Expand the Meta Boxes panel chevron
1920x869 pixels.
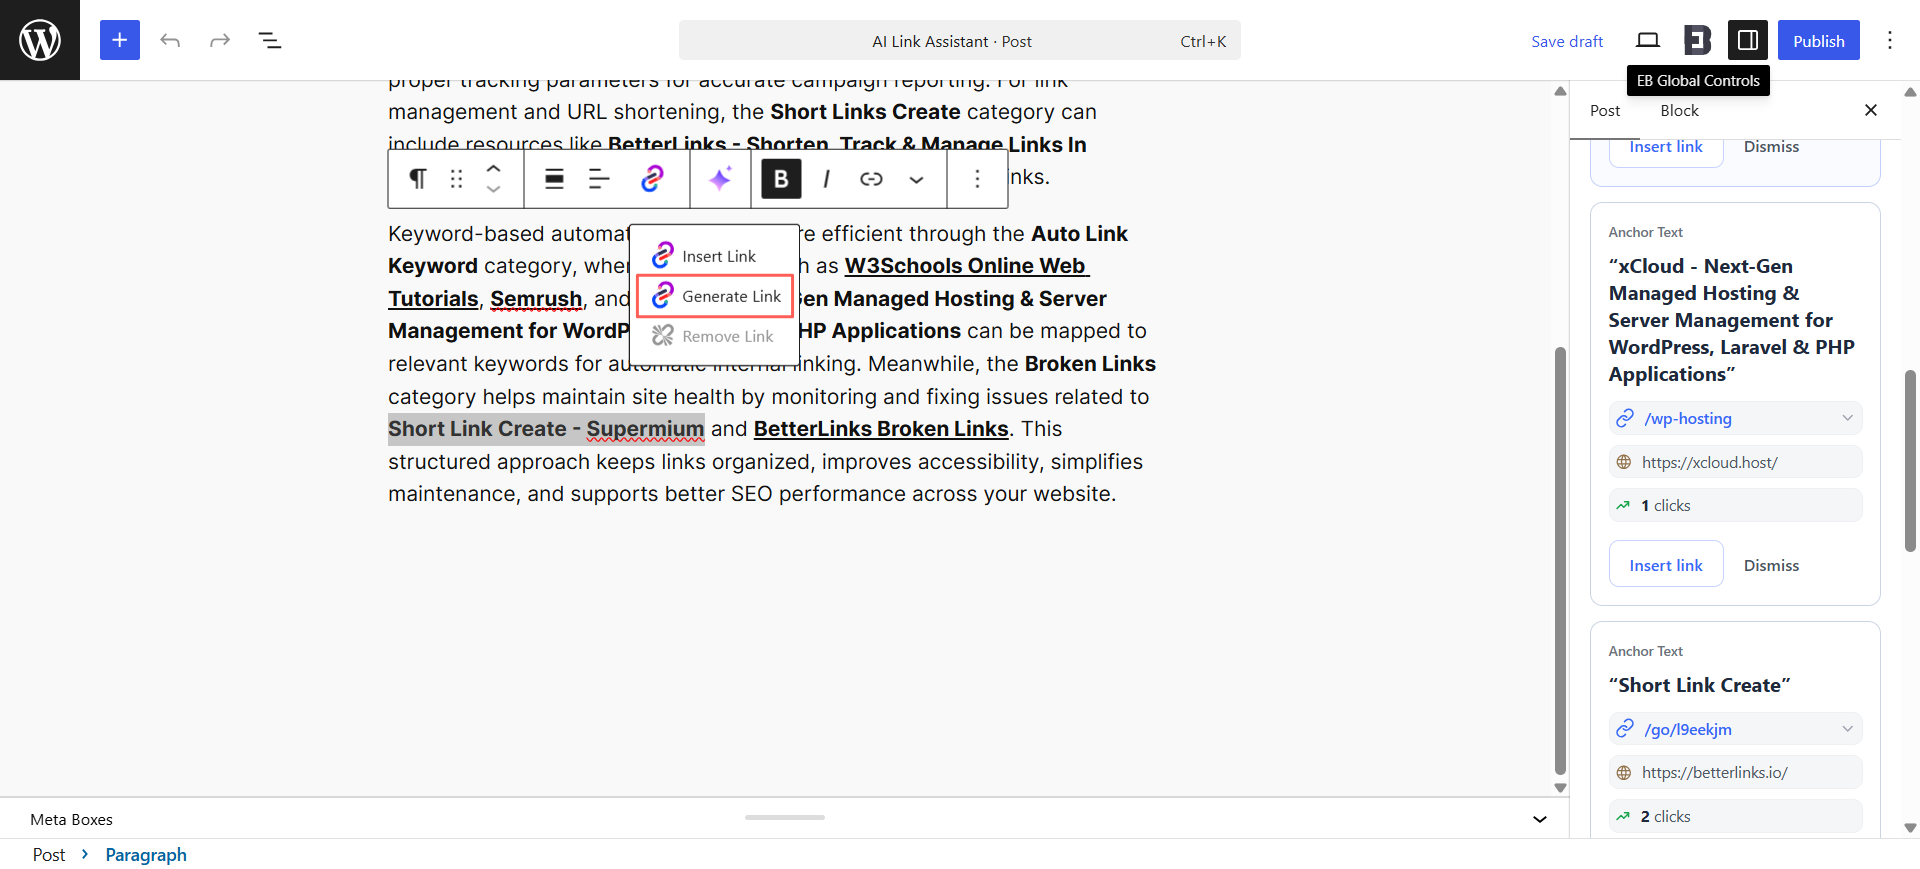coord(1540,819)
